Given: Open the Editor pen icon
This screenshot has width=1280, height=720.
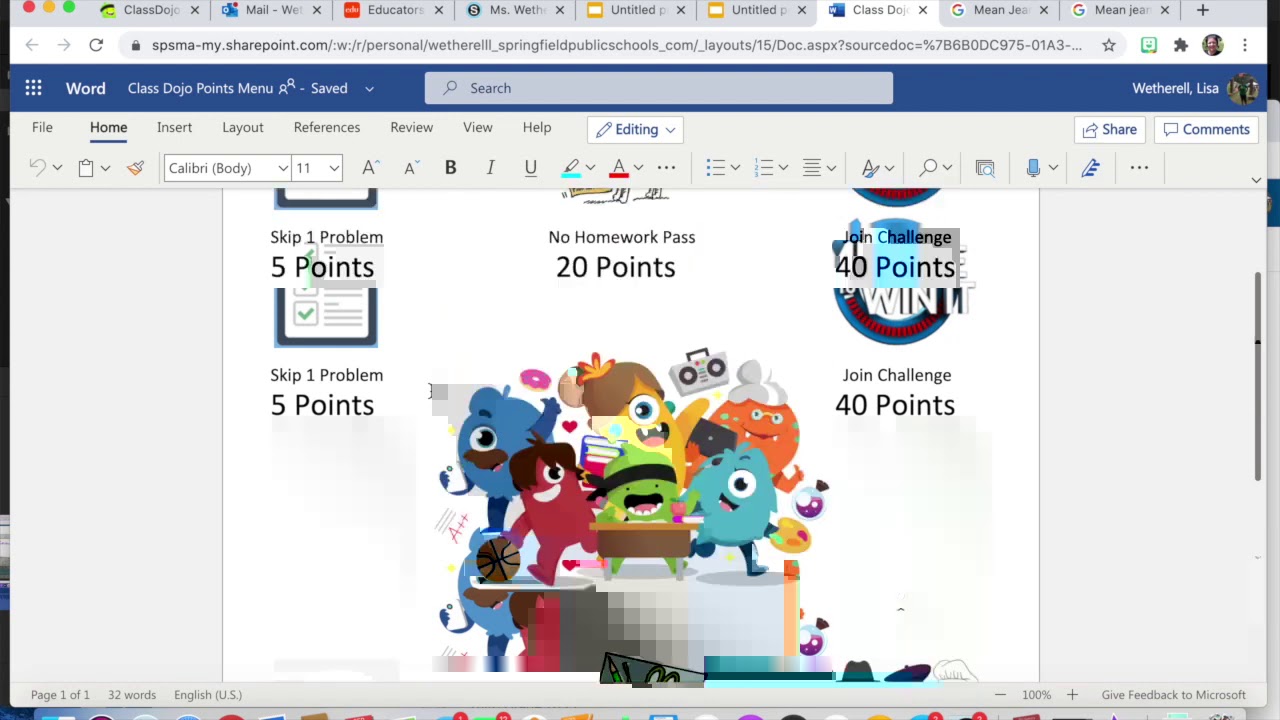Looking at the screenshot, I should point(1090,168).
